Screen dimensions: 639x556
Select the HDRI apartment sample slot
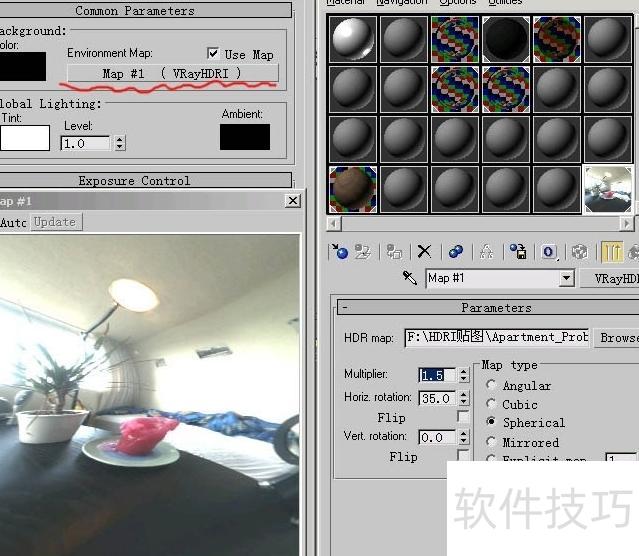(x=608, y=190)
